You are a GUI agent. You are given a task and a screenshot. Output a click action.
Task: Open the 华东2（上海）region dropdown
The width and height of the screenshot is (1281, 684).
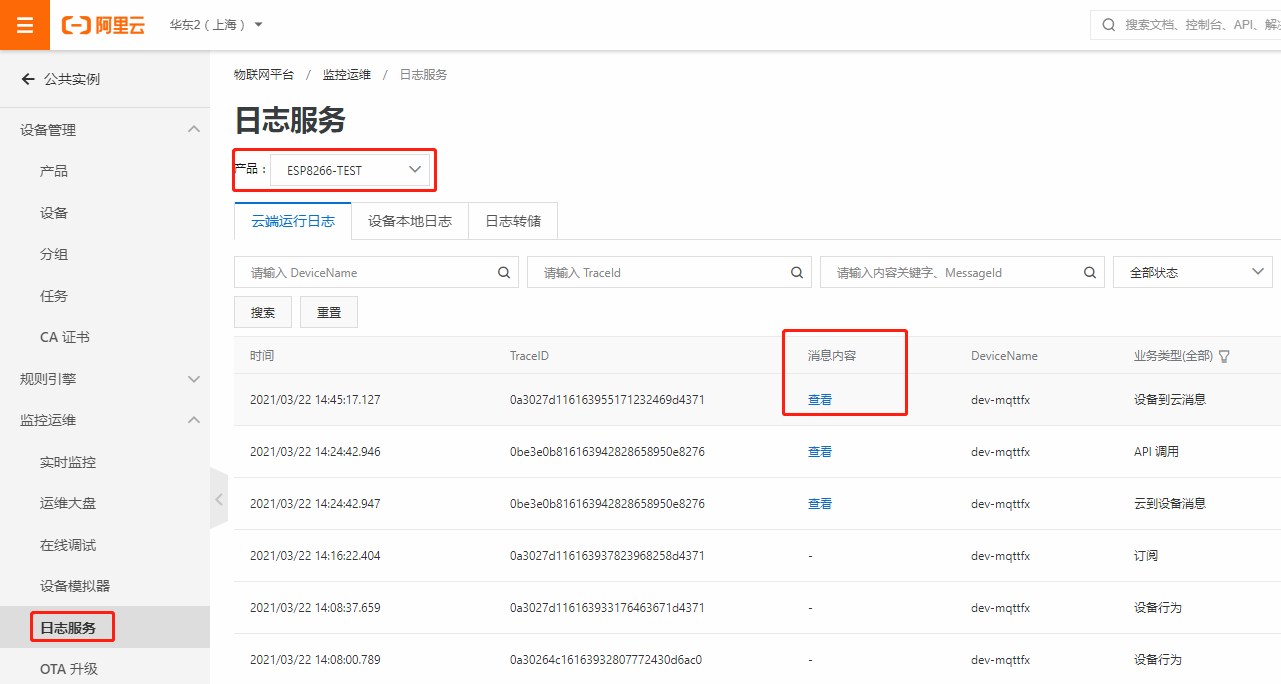click(x=216, y=24)
